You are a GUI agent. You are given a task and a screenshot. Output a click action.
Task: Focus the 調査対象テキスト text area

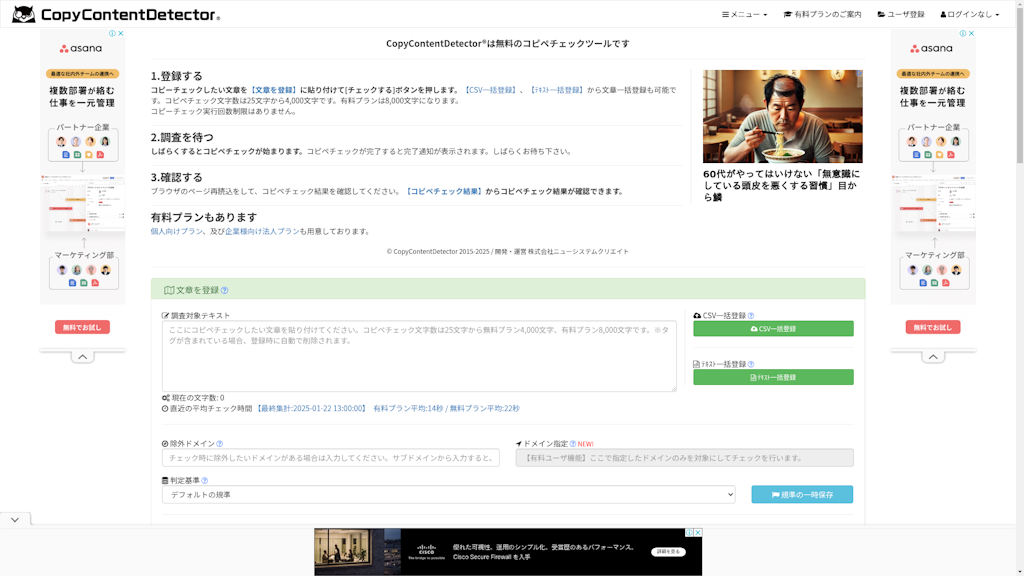click(x=419, y=356)
